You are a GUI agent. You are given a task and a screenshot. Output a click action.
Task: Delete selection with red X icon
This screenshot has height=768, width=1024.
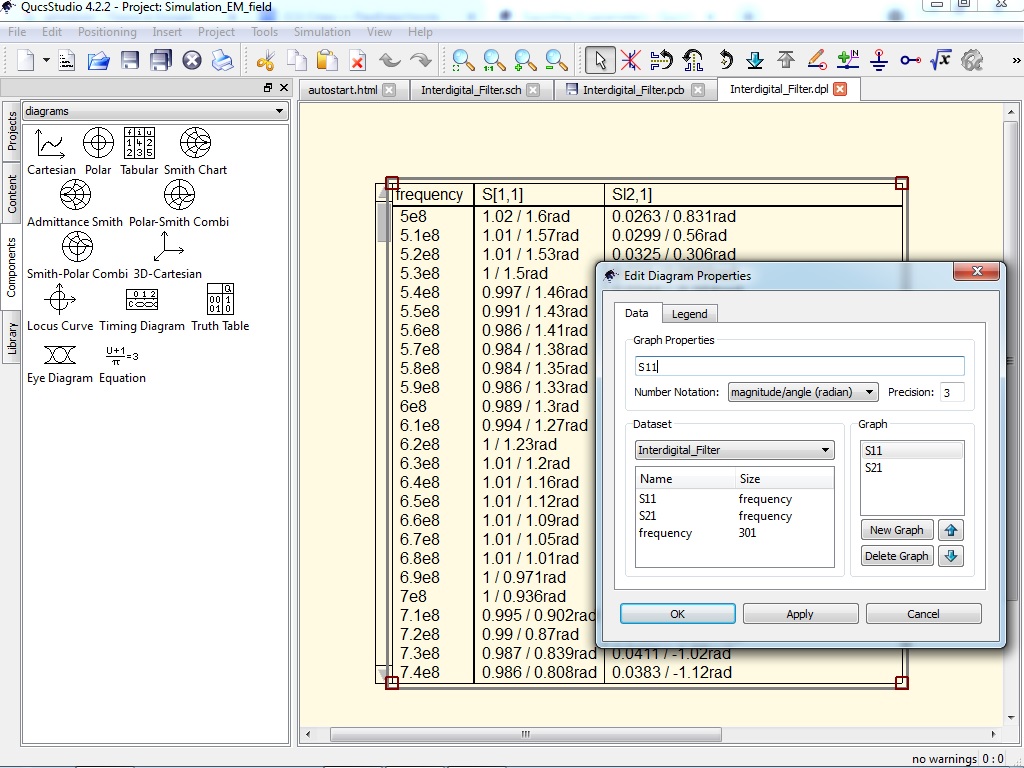pyautogui.click(x=358, y=61)
